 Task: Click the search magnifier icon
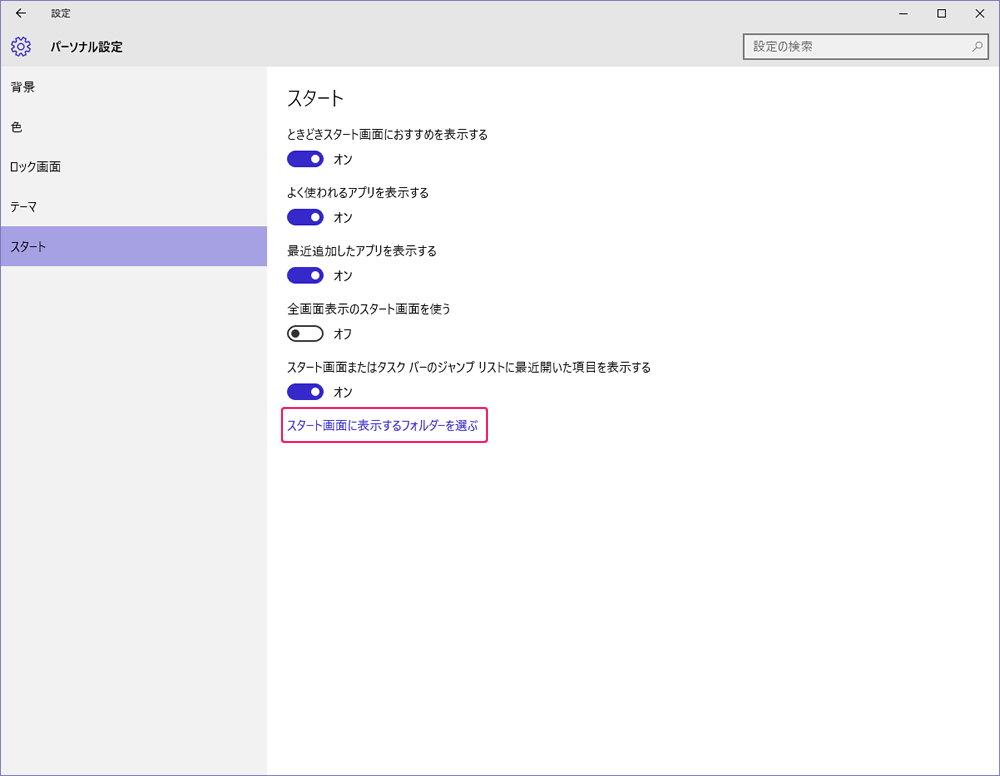point(977,47)
